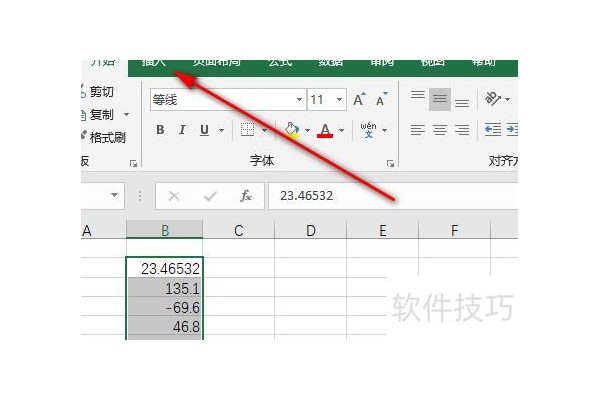Screen dimensions: 600x400
Task: Select the column F header
Action: coord(454,230)
